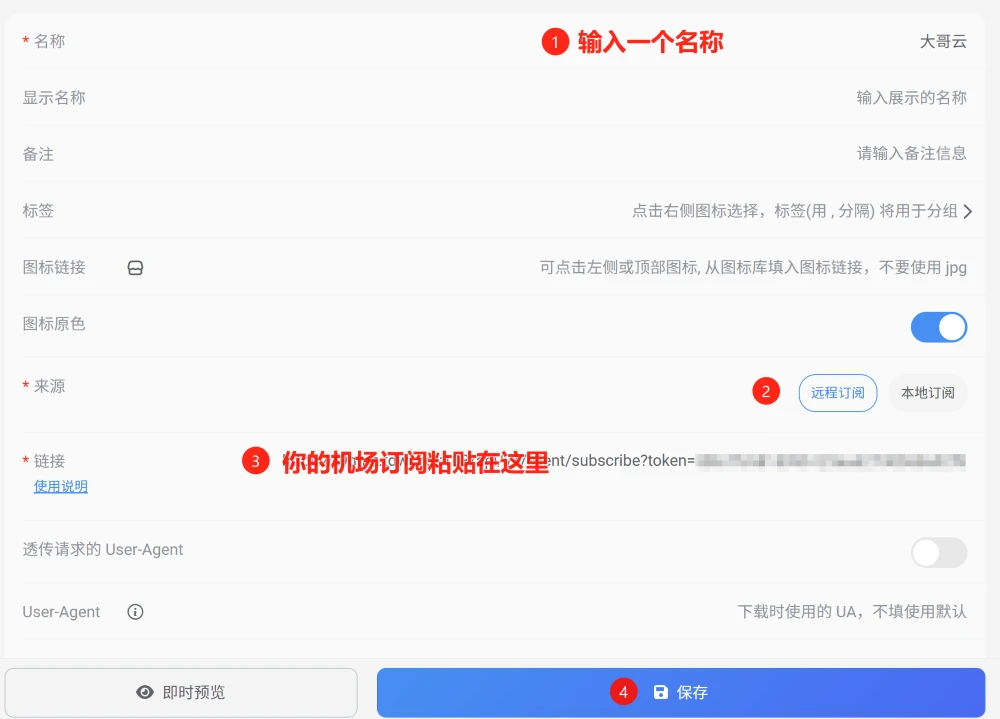This screenshot has height=719, width=1000.
Task: Select 远程订阅 as the source
Action: pyautogui.click(x=838, y=393)
